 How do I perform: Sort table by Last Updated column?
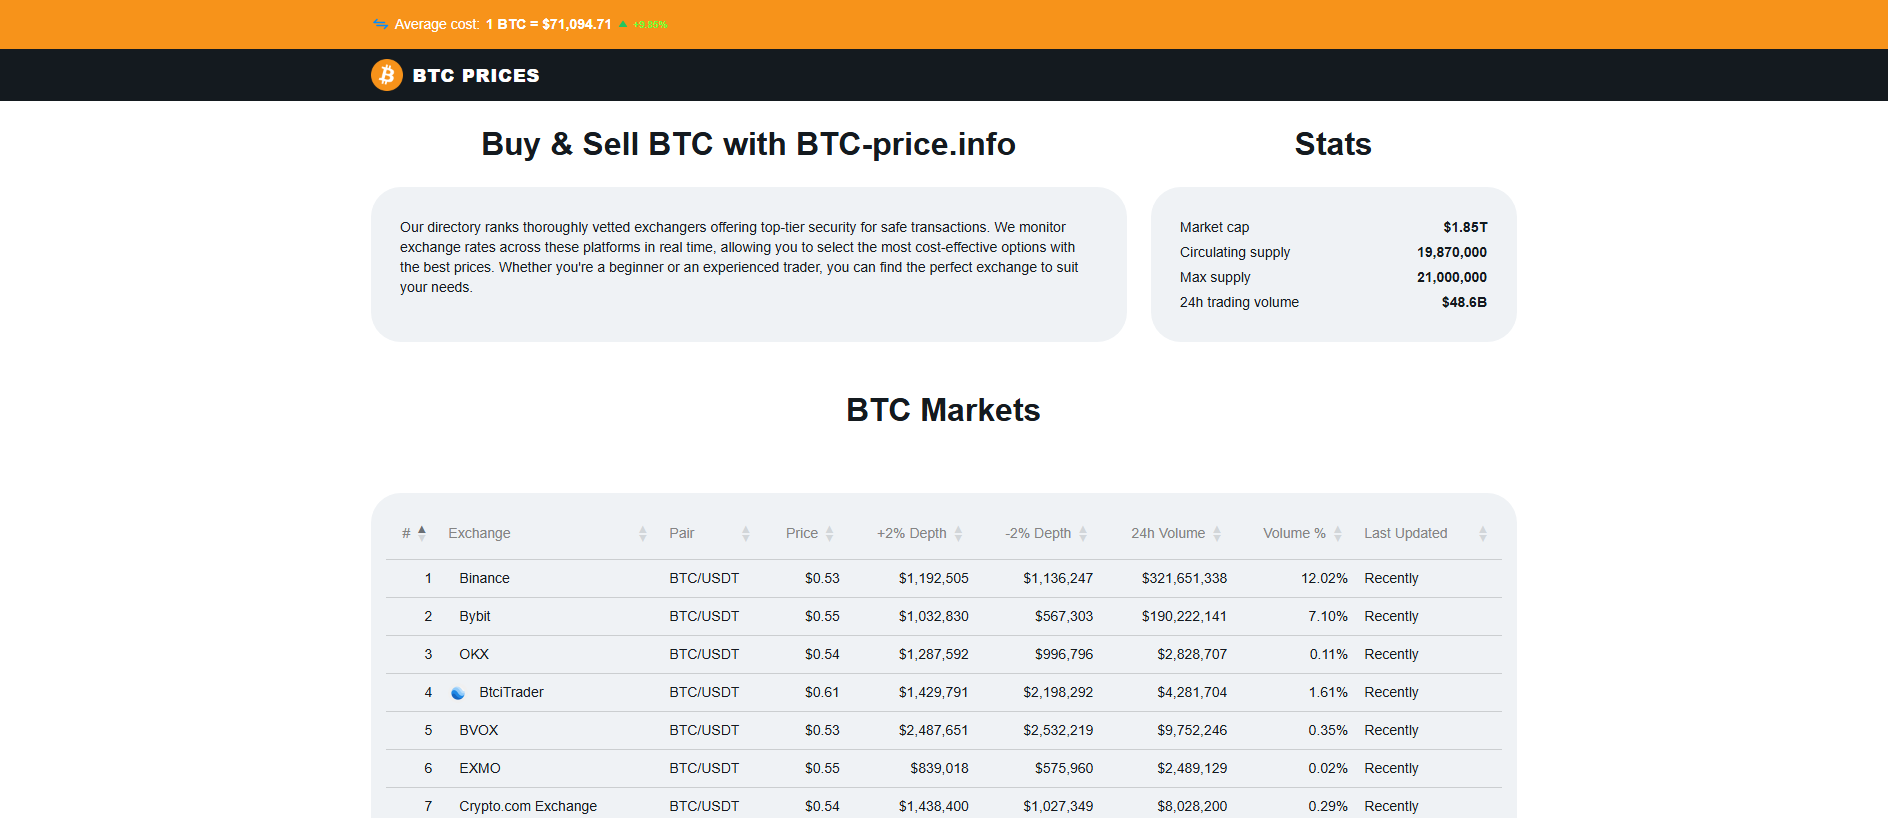(1483, 534)
